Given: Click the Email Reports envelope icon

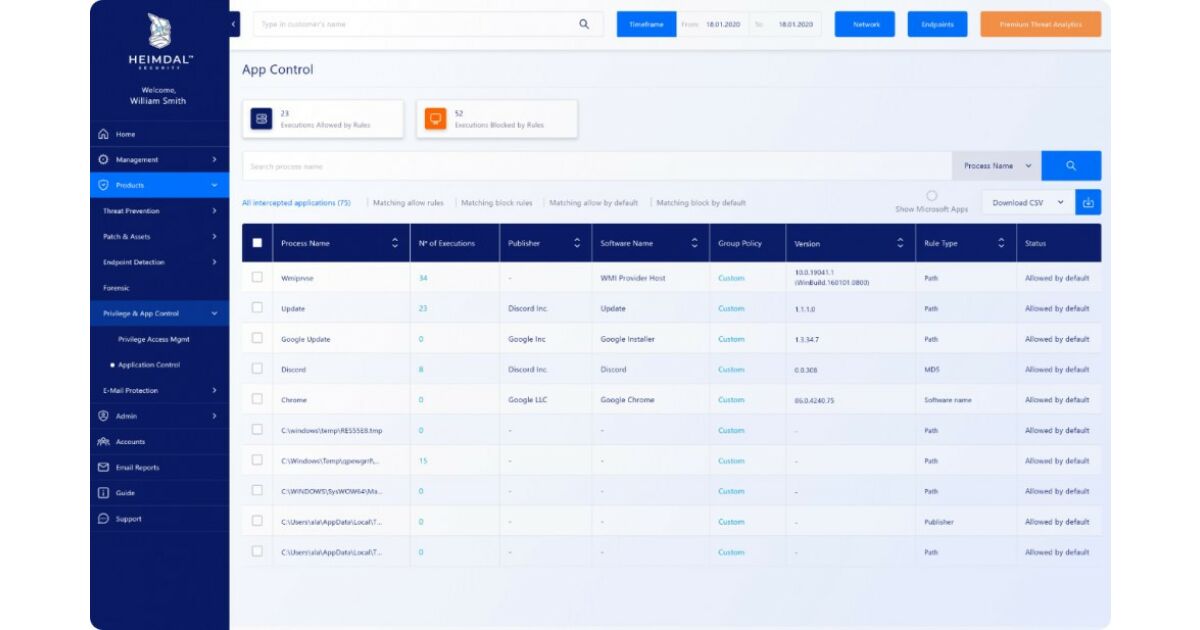Looking at the screenshot, I should click(103, 467).
